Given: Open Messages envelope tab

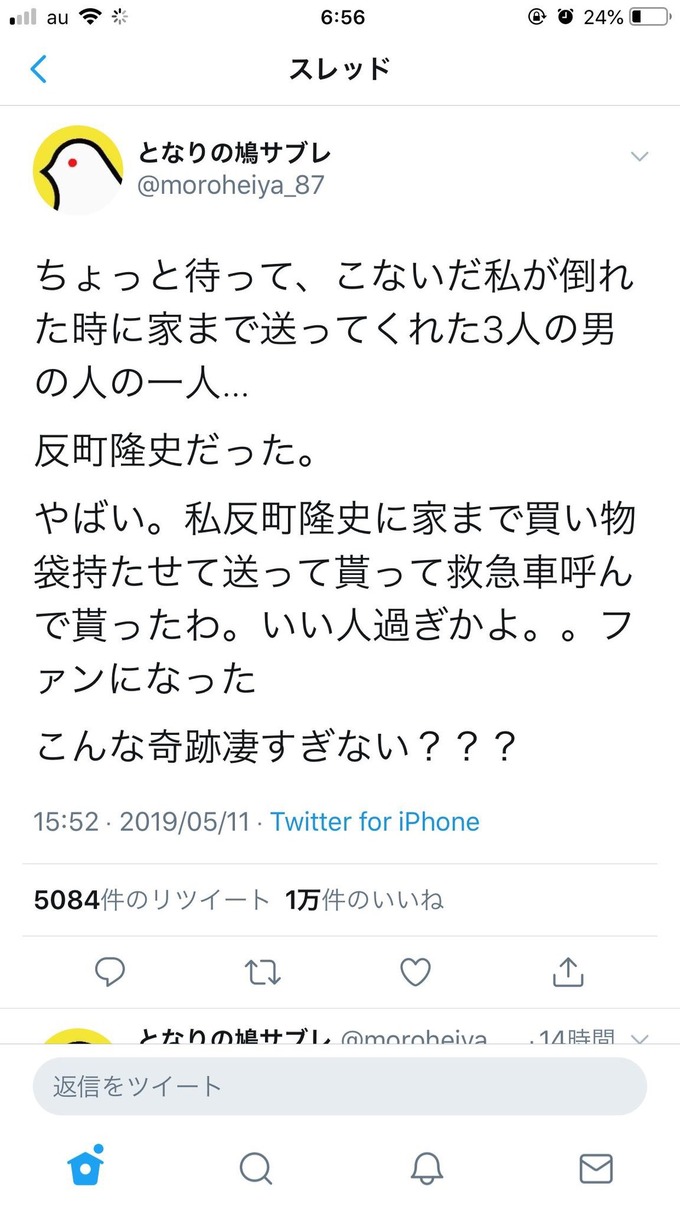Looking at the screenshot, I should 596,1167.
